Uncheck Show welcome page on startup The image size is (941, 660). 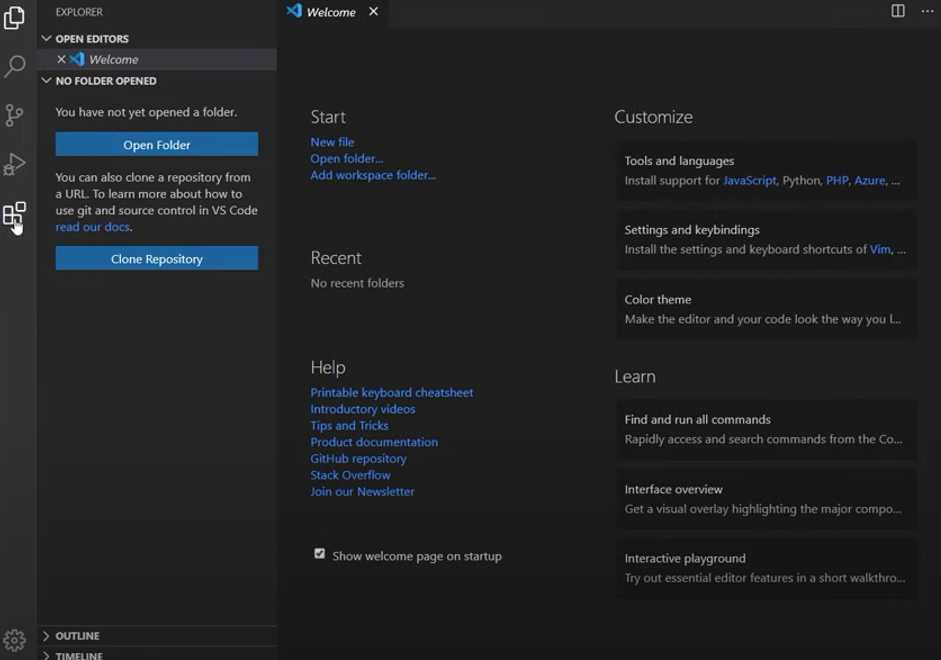pyautogui.click(x=319, y=554)
